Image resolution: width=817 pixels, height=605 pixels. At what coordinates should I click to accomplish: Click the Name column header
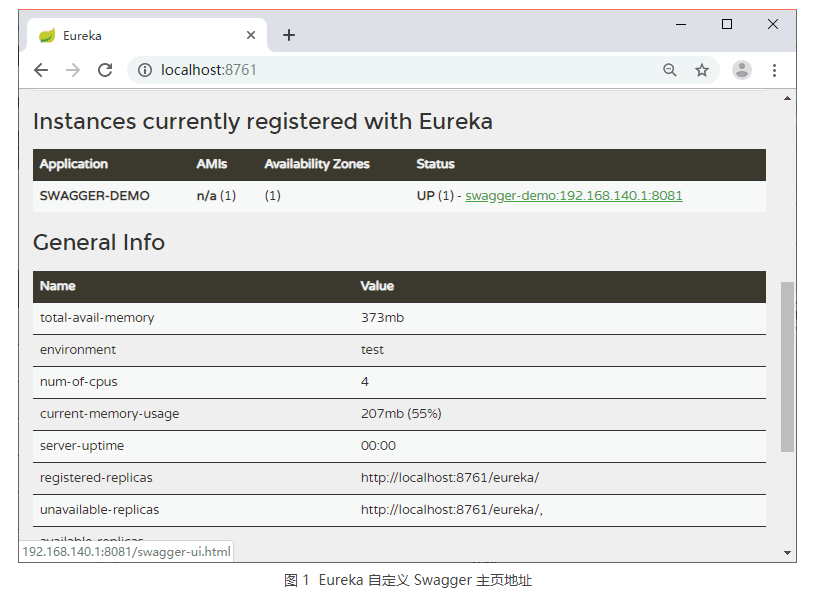pos(57,286)
